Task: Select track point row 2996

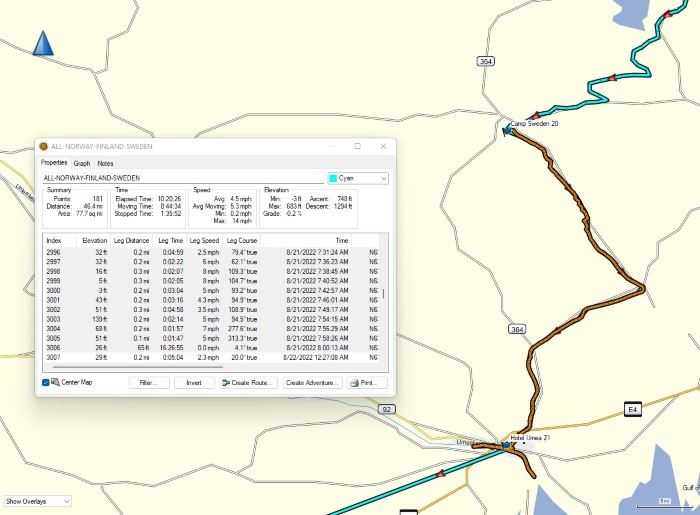Action: pyautogui.click(x=212, y=252)
